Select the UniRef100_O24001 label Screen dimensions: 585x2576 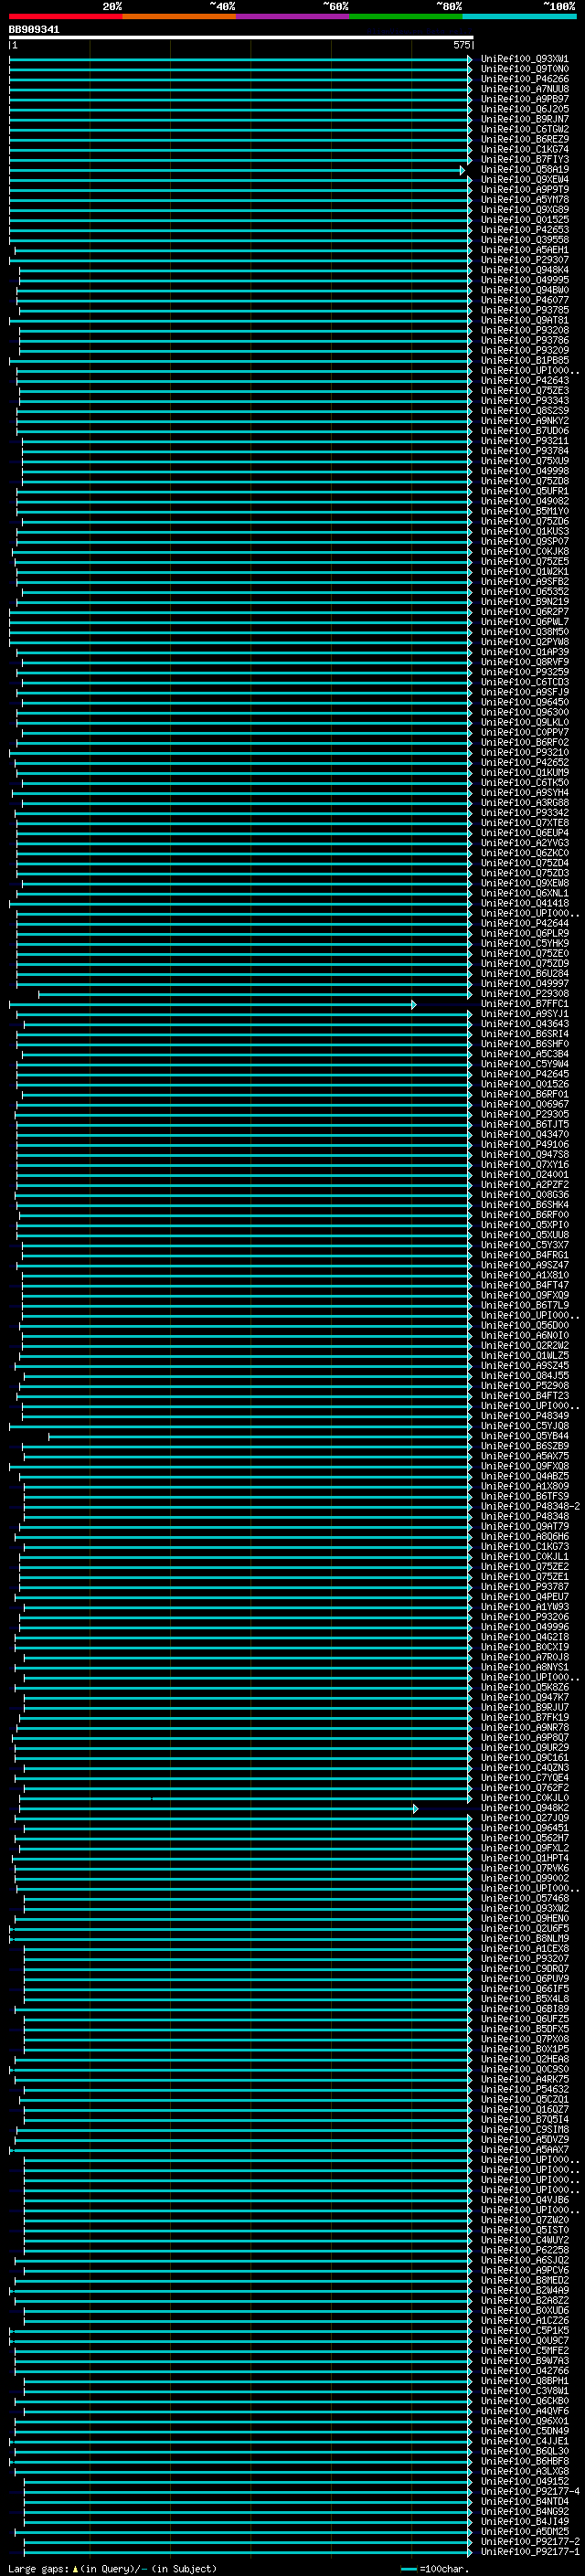525,1175
